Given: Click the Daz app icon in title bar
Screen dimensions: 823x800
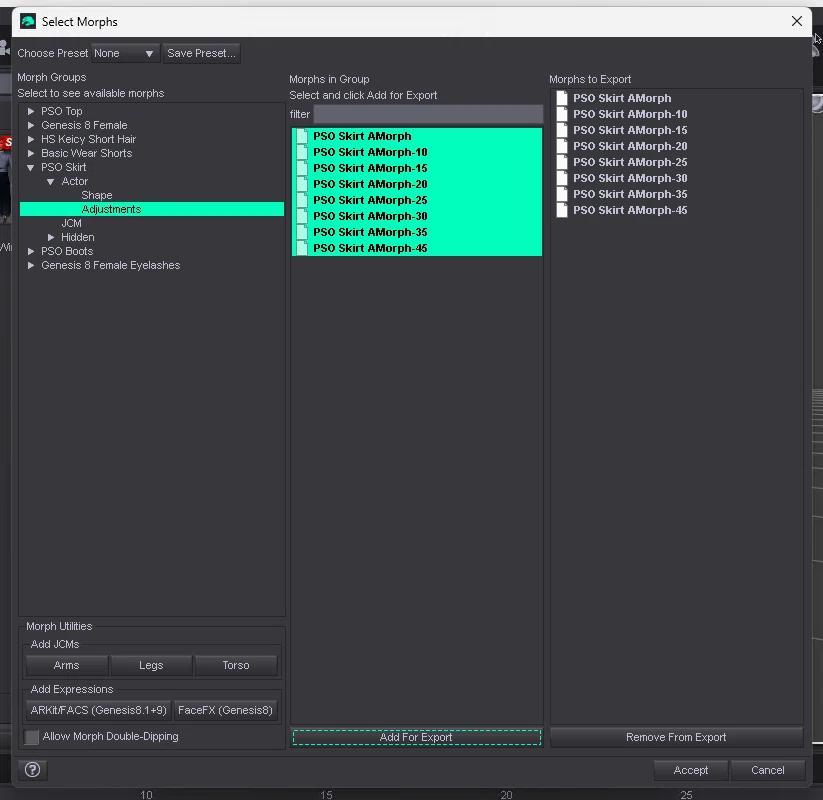Looking at the screenshot, I should click(27, 22).
